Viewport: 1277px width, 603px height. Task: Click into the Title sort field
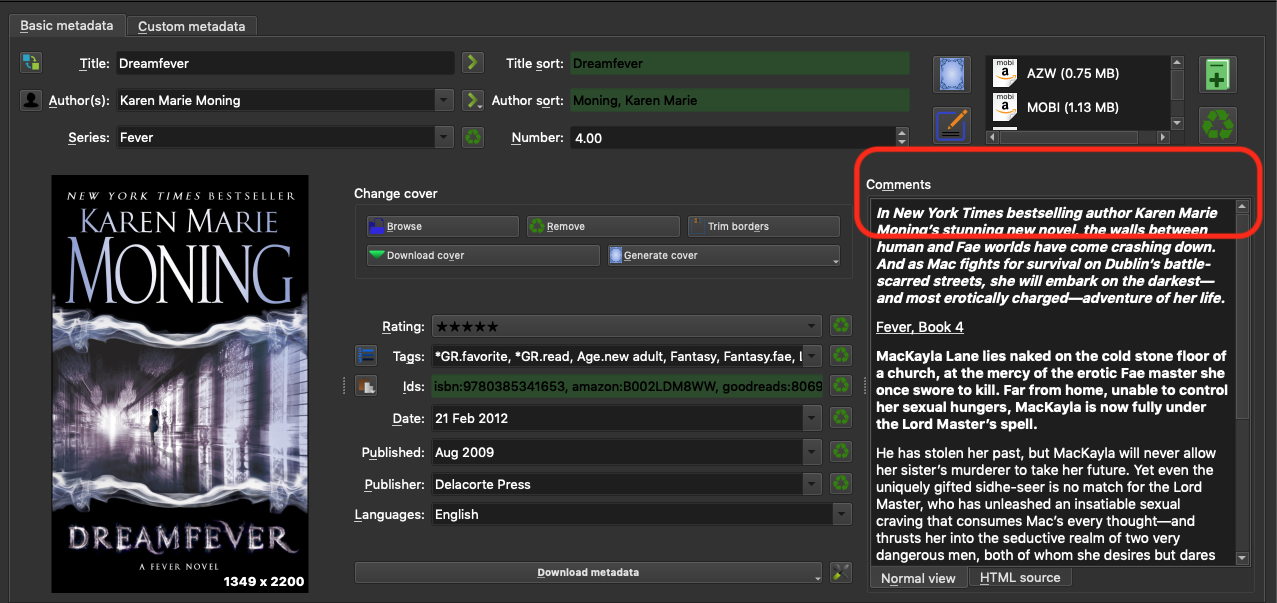point(740,63)
